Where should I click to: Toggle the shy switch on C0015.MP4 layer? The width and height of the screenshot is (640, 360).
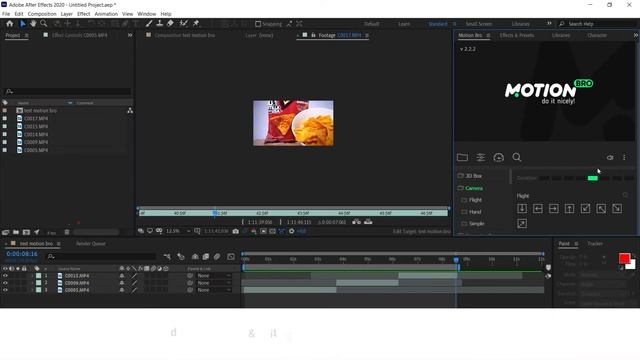click(x=122, y=276)
